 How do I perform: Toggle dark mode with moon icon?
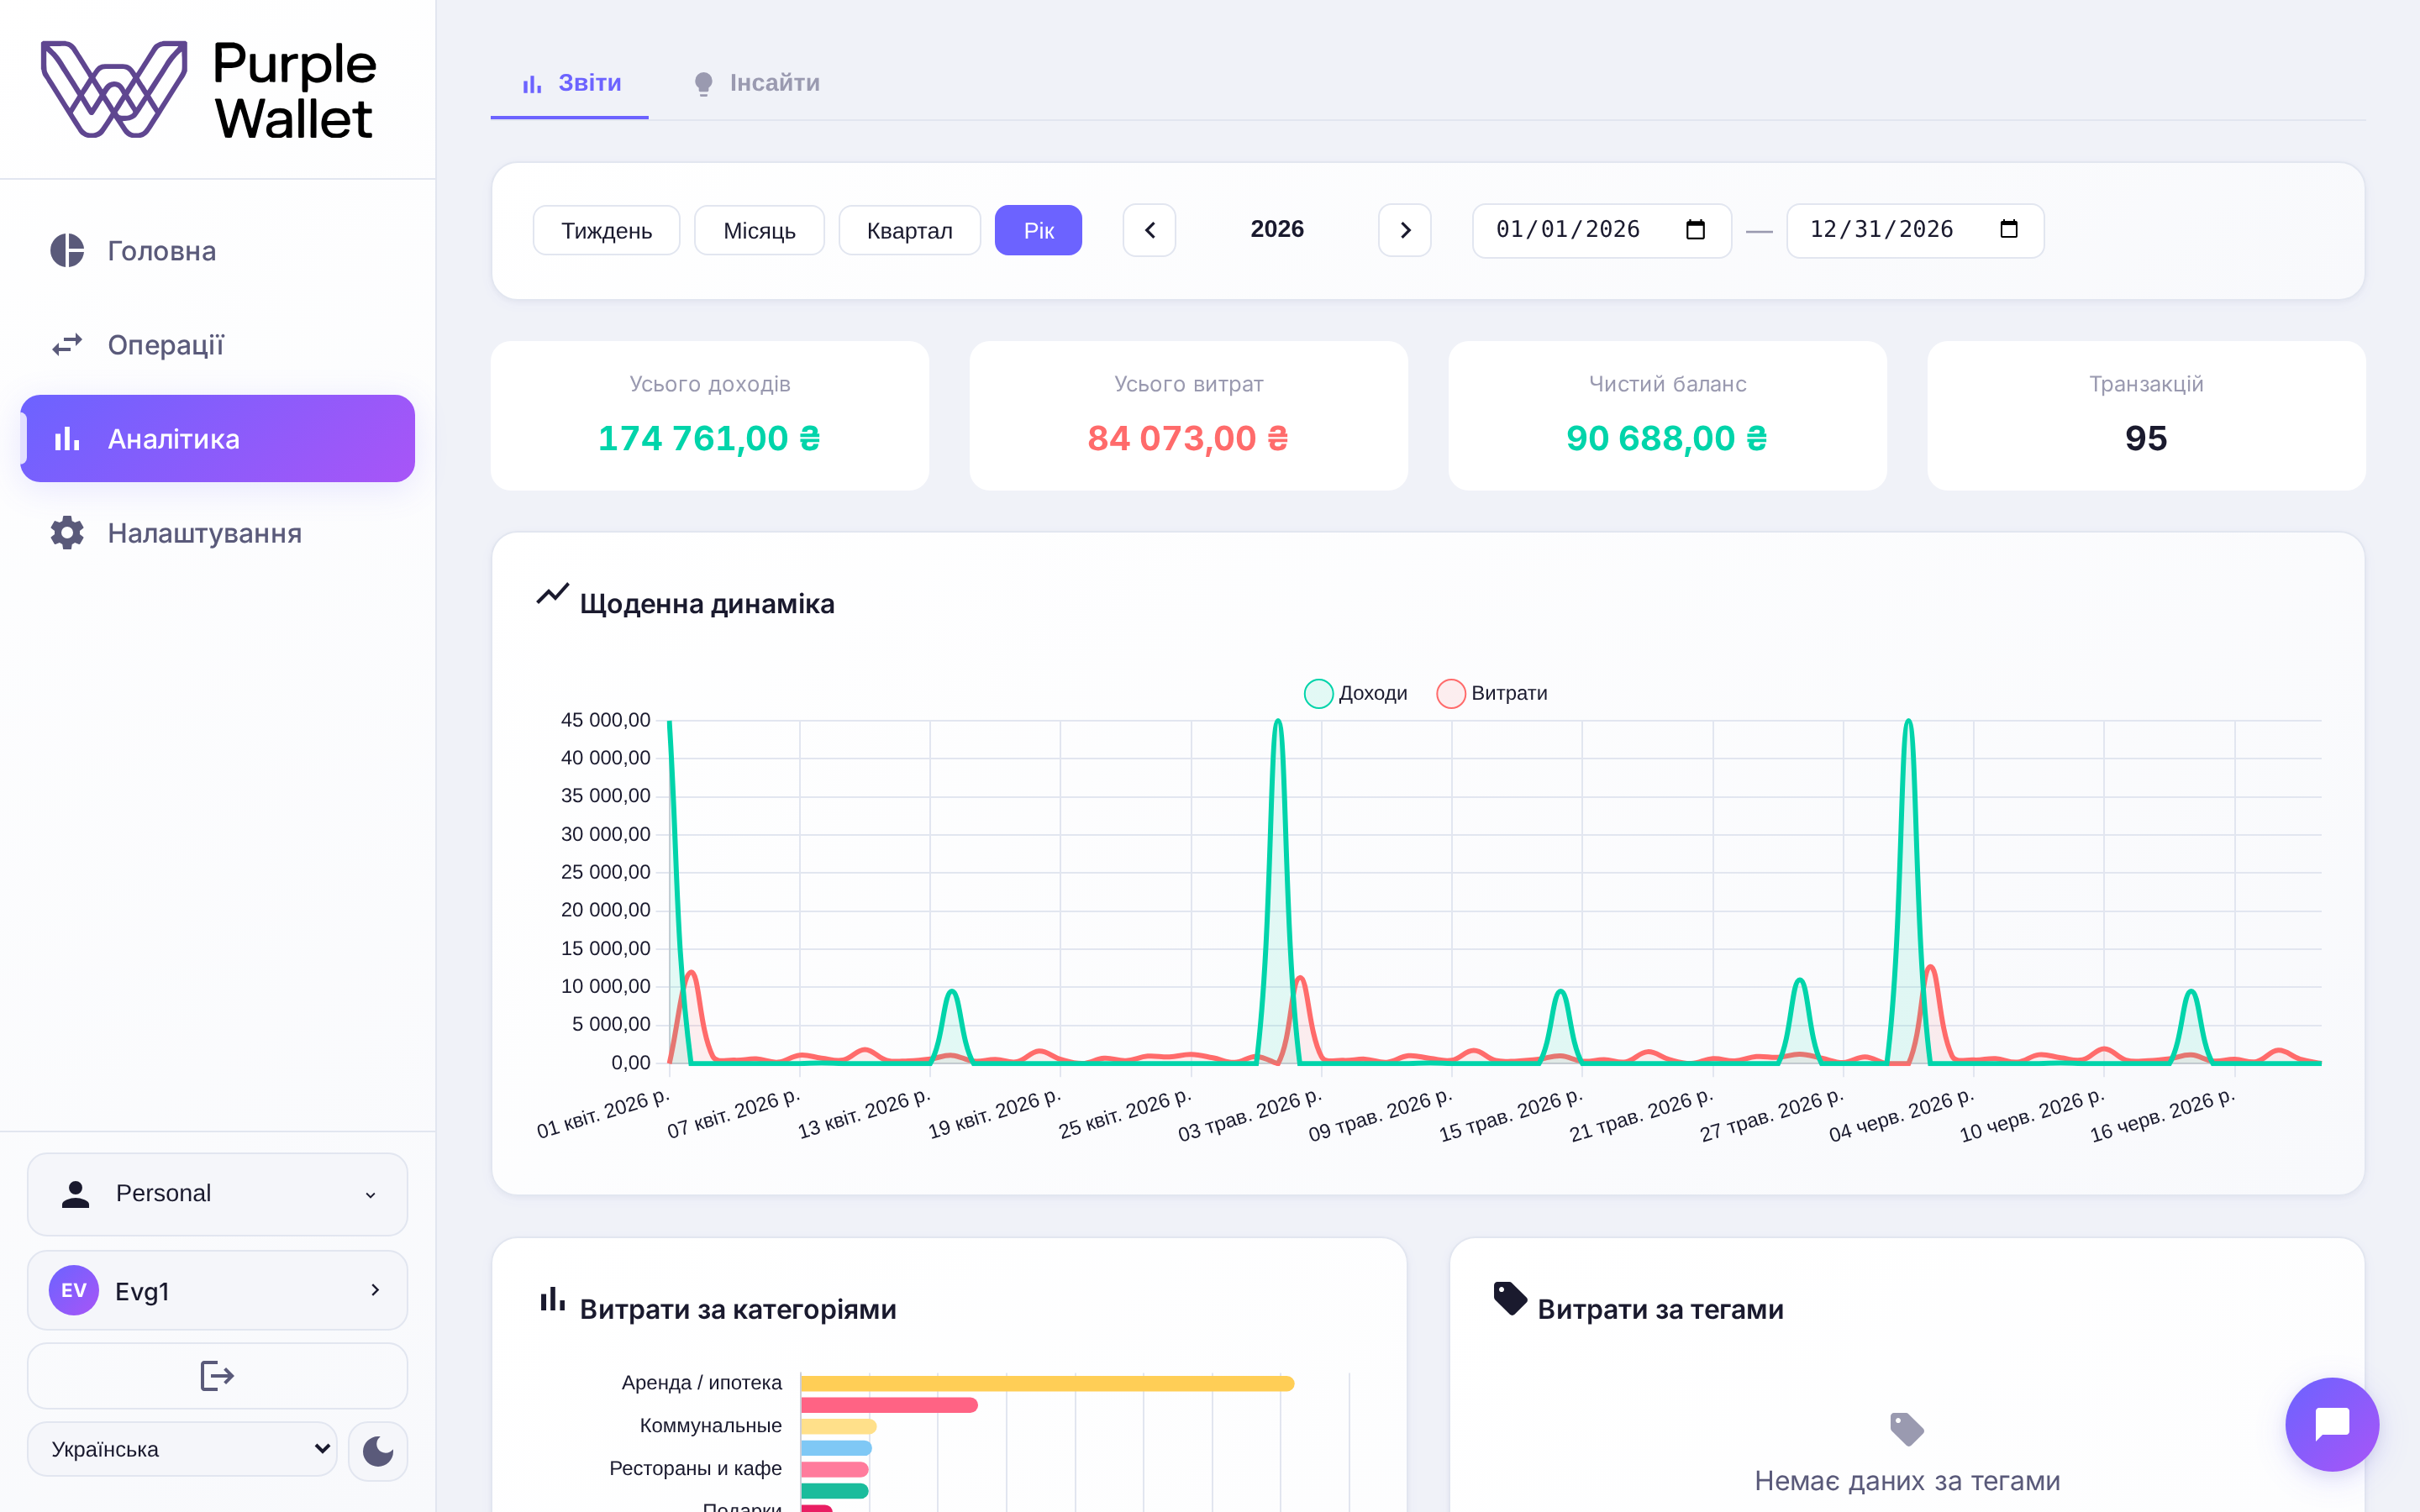[x=378, y=1449]
